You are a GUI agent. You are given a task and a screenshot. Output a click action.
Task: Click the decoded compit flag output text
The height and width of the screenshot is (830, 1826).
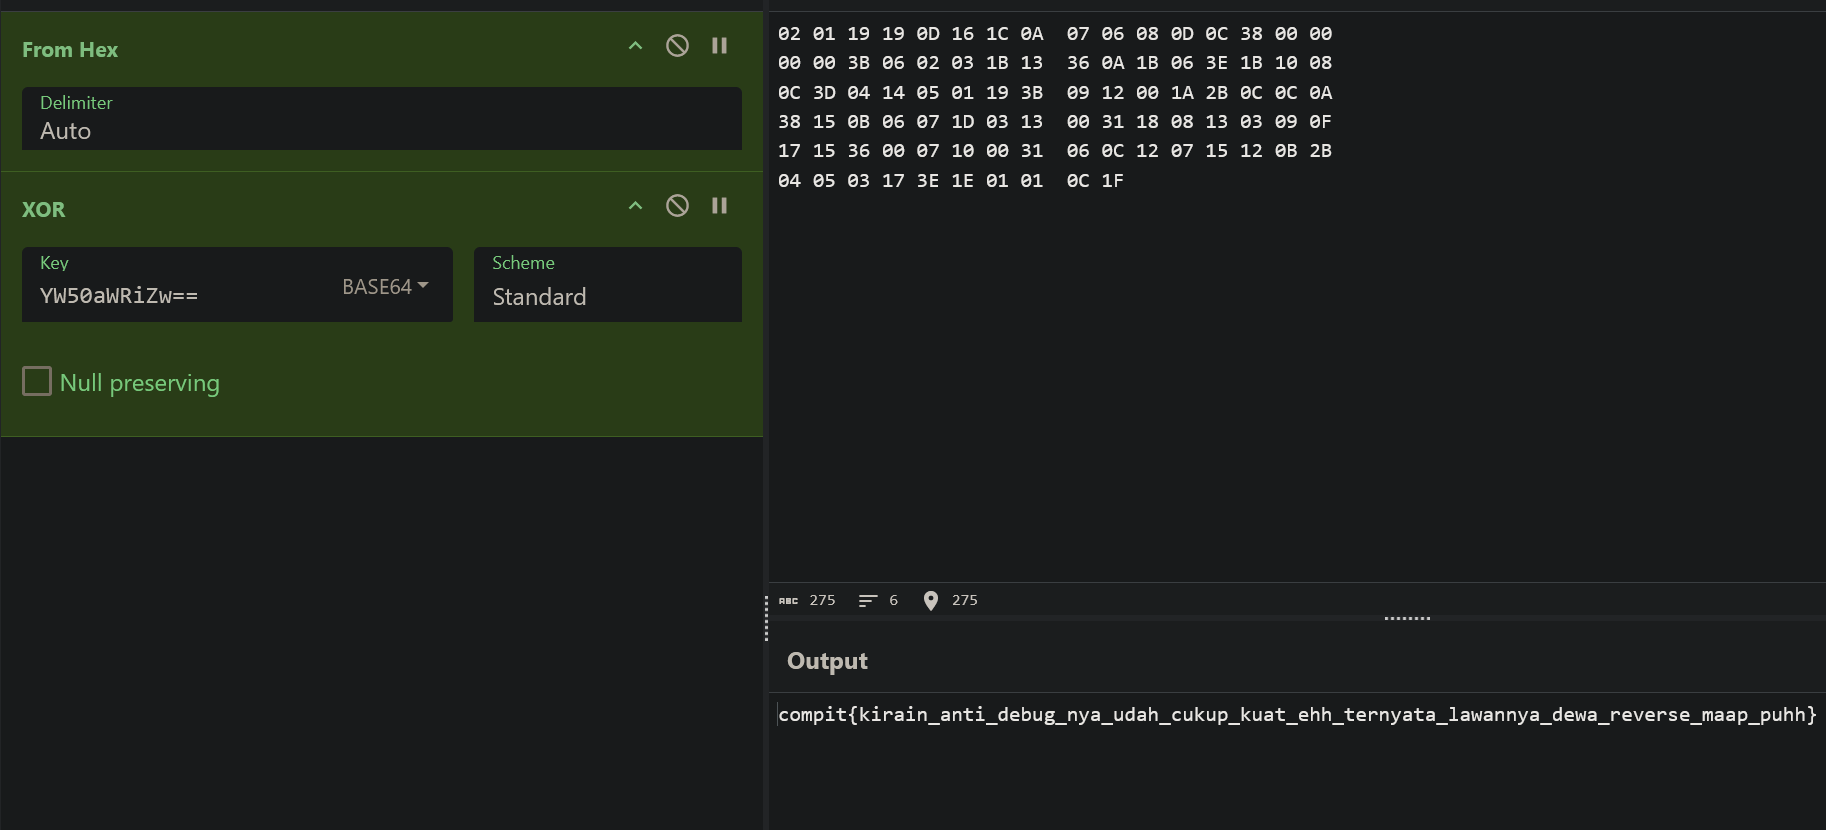coord(1296,715)
